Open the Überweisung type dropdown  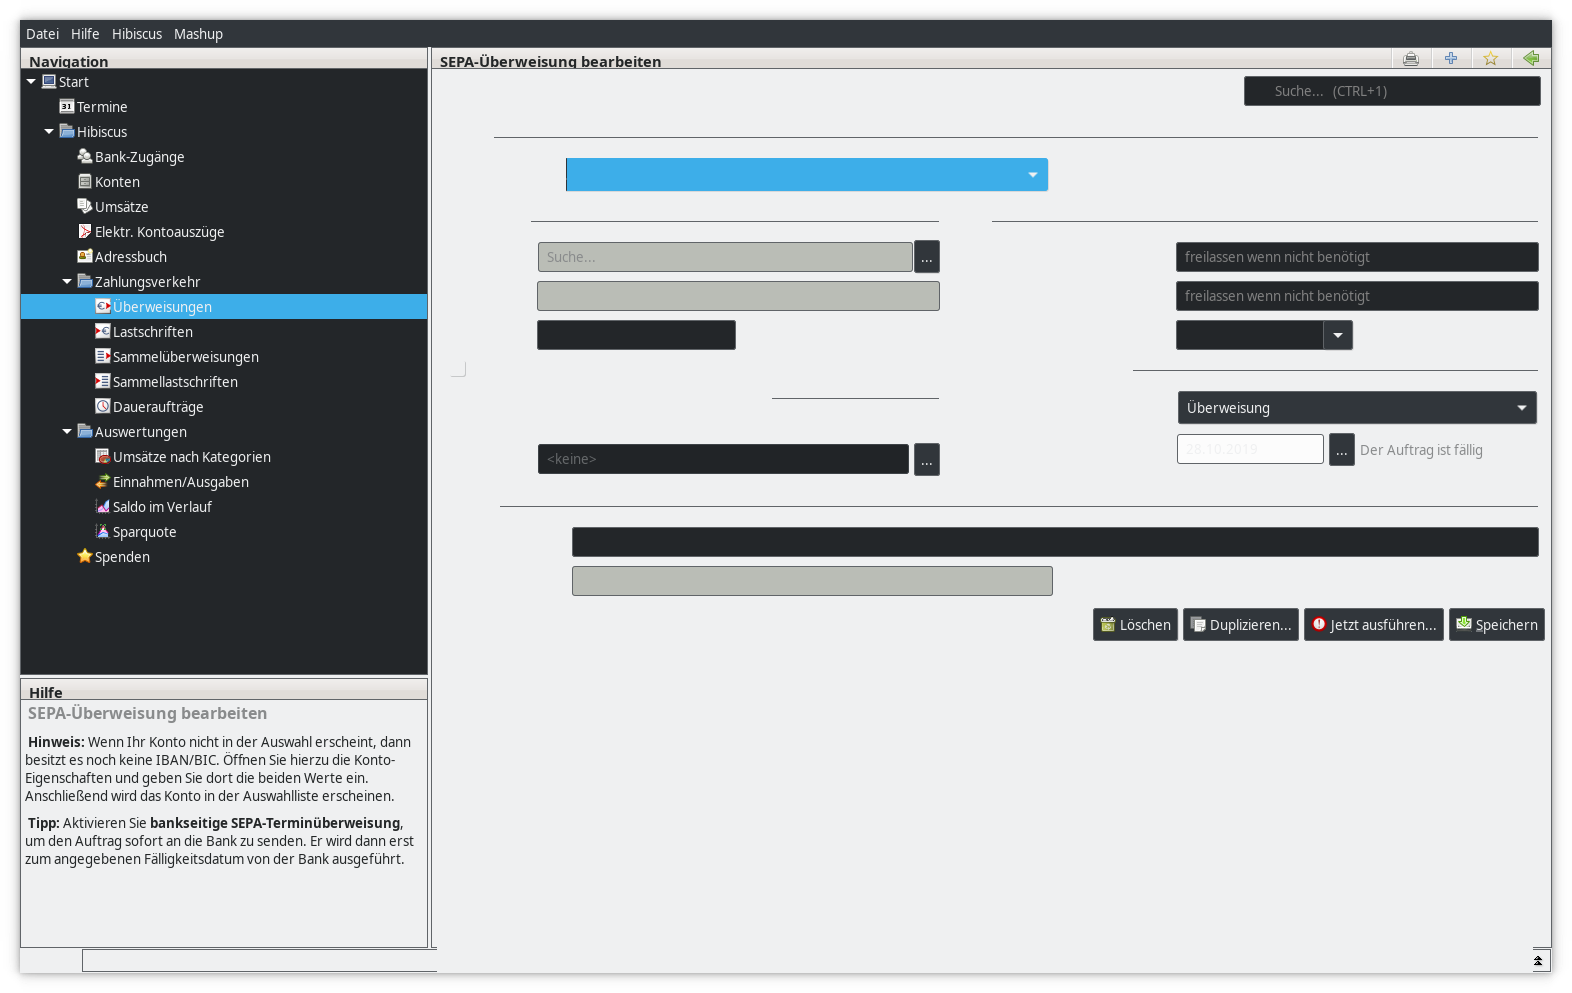click(x=1356, y=408)
